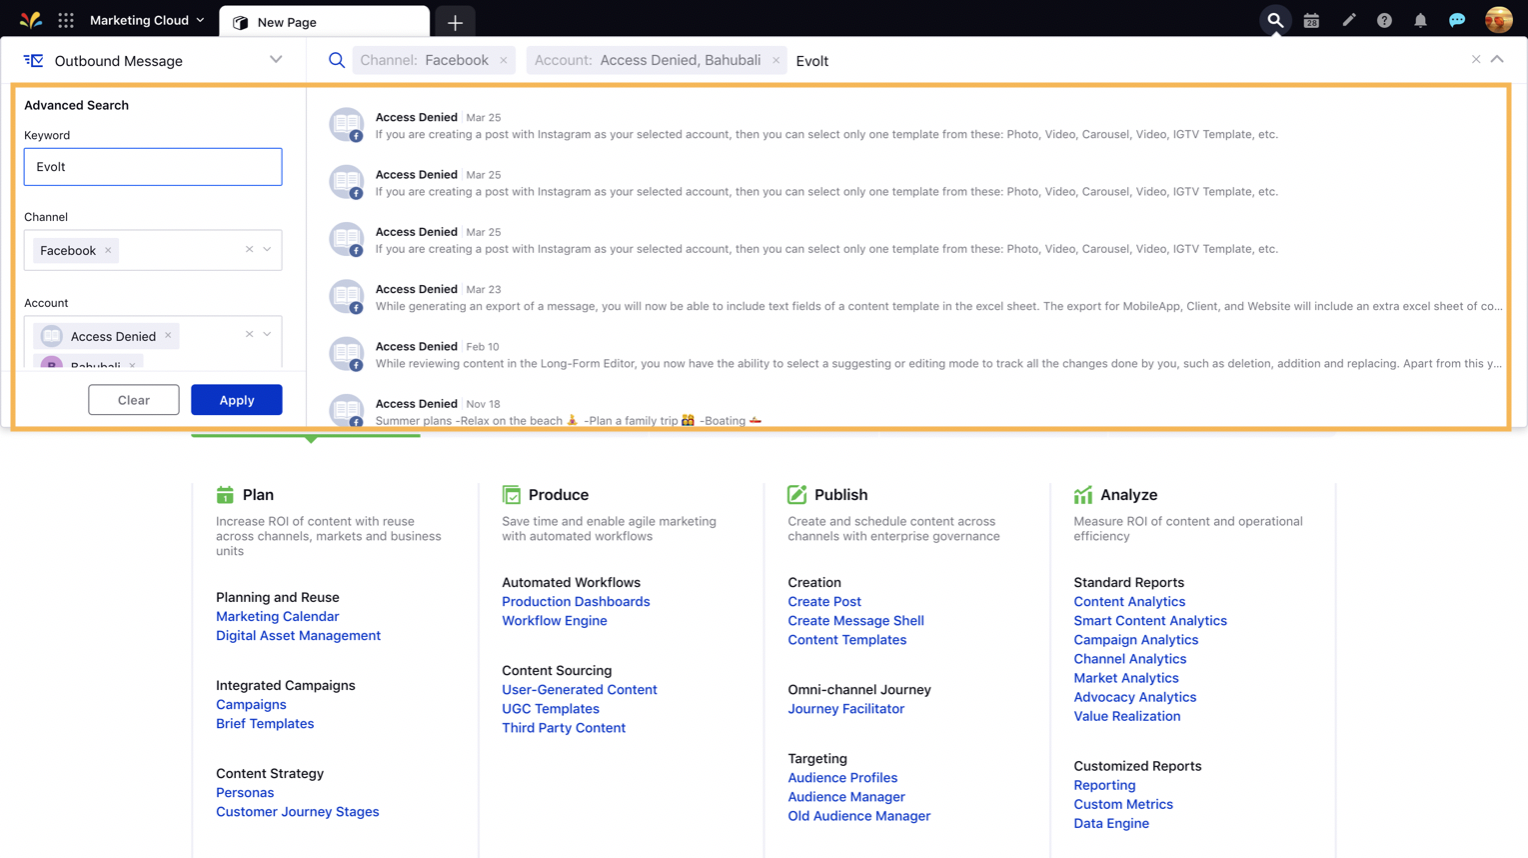Click the Apply button
1528x858 pixels.
237,400
